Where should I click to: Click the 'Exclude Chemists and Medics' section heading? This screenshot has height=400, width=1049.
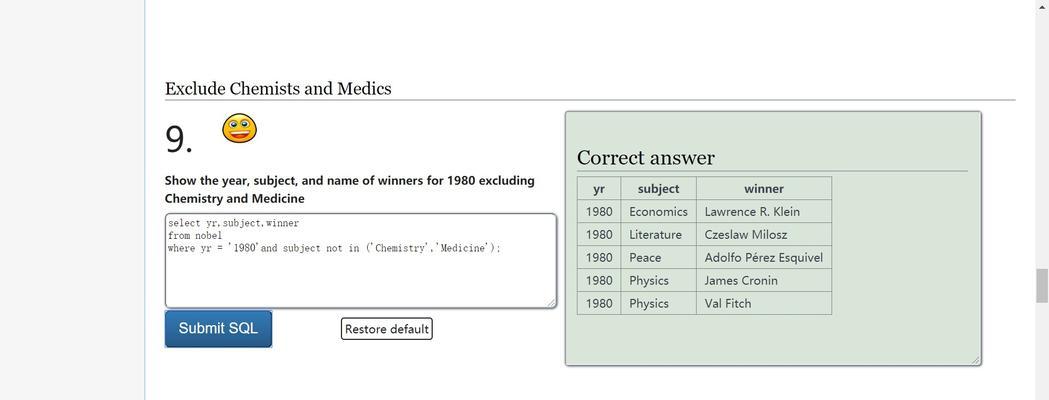click(x=278, y=88)
